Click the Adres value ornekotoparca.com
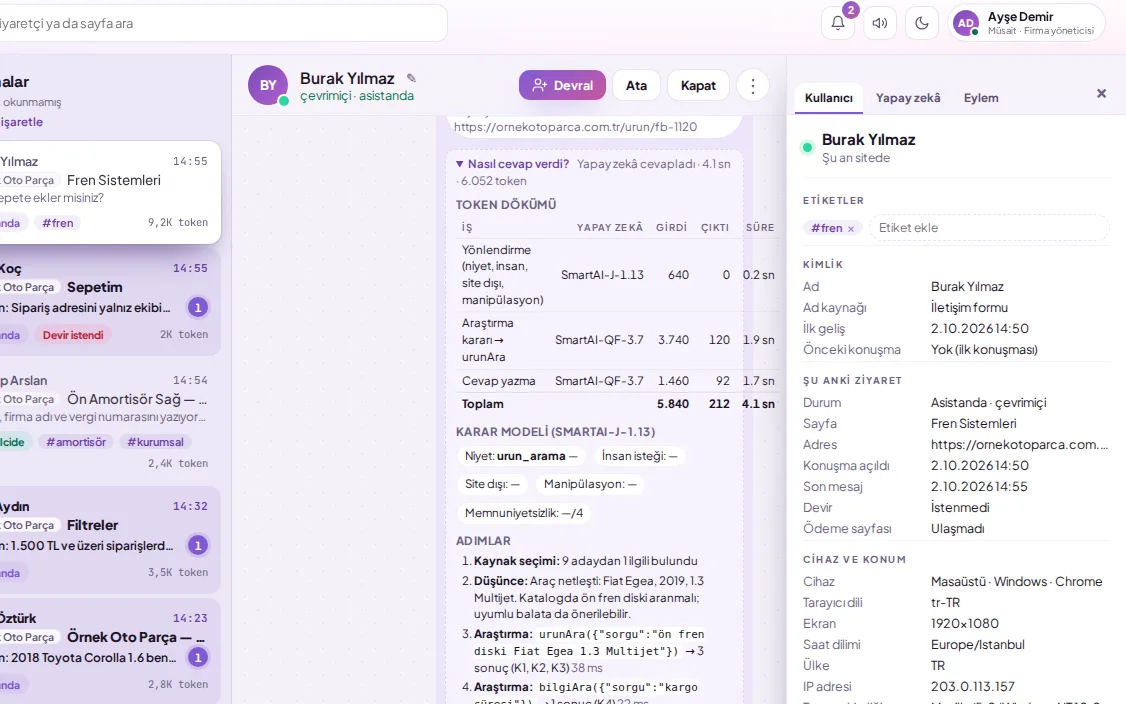Screen dimensions: 1126x704 click(x=1019, y=445)
